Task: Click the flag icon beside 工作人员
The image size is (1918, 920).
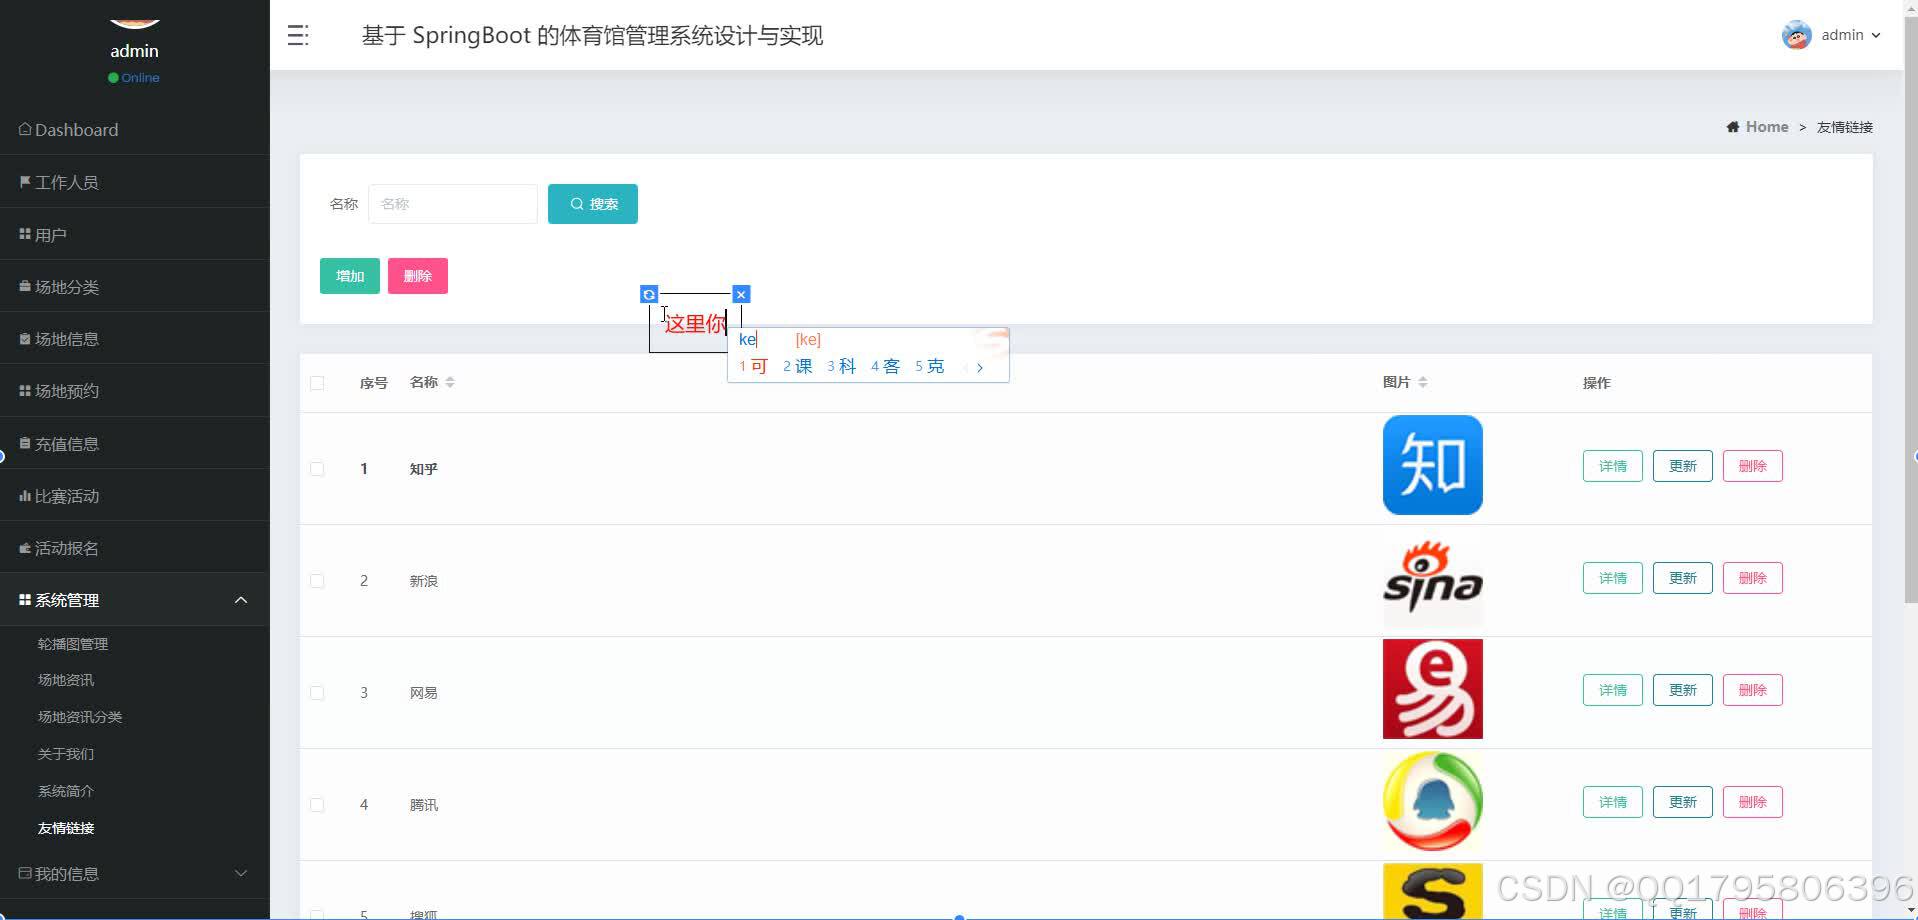Action: pos(25,182)
